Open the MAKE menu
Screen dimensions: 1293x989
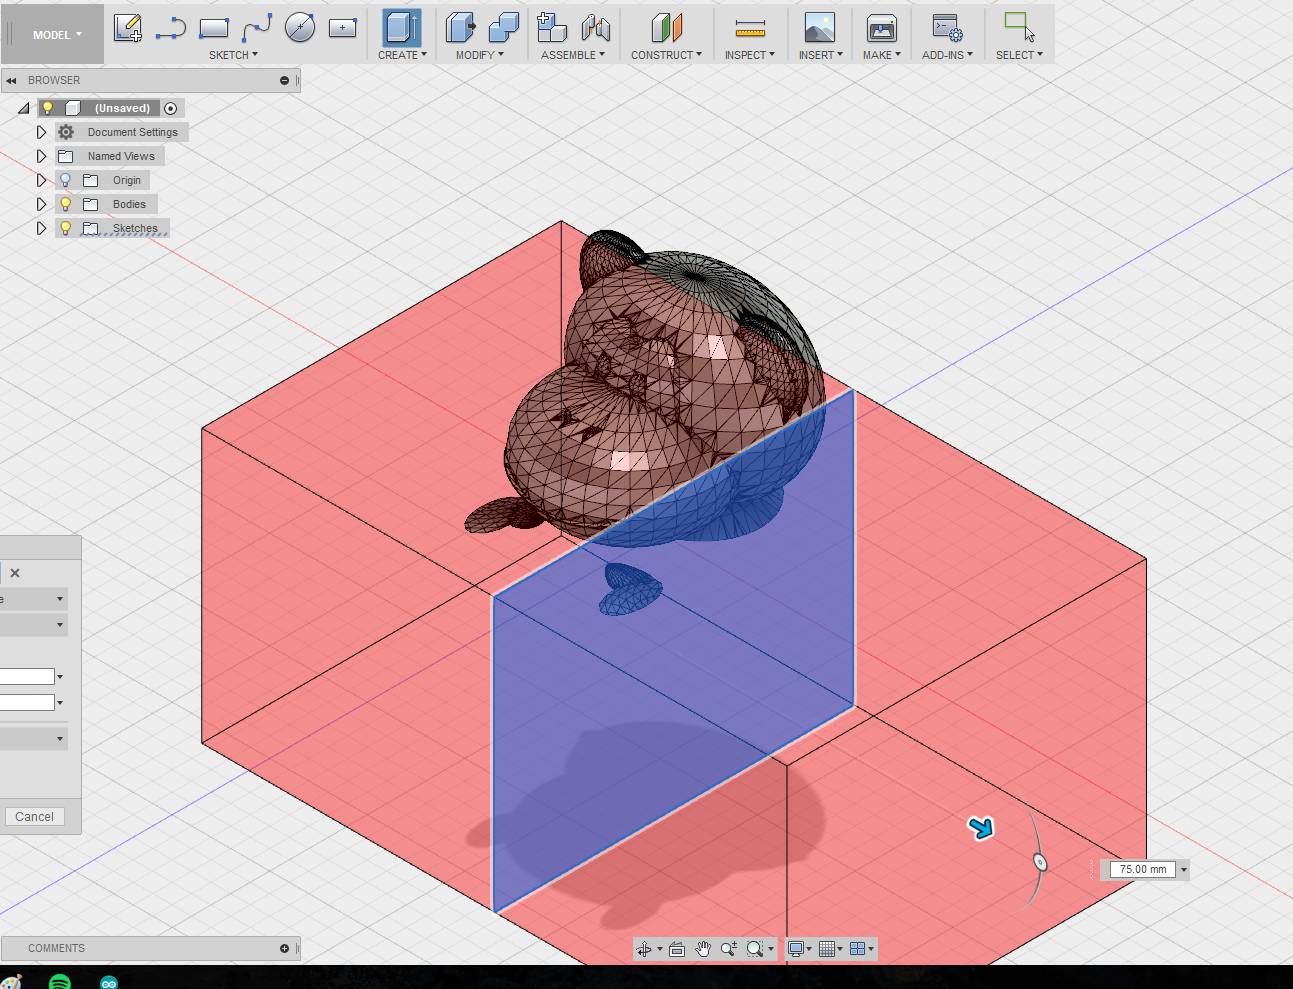point(882,55)
